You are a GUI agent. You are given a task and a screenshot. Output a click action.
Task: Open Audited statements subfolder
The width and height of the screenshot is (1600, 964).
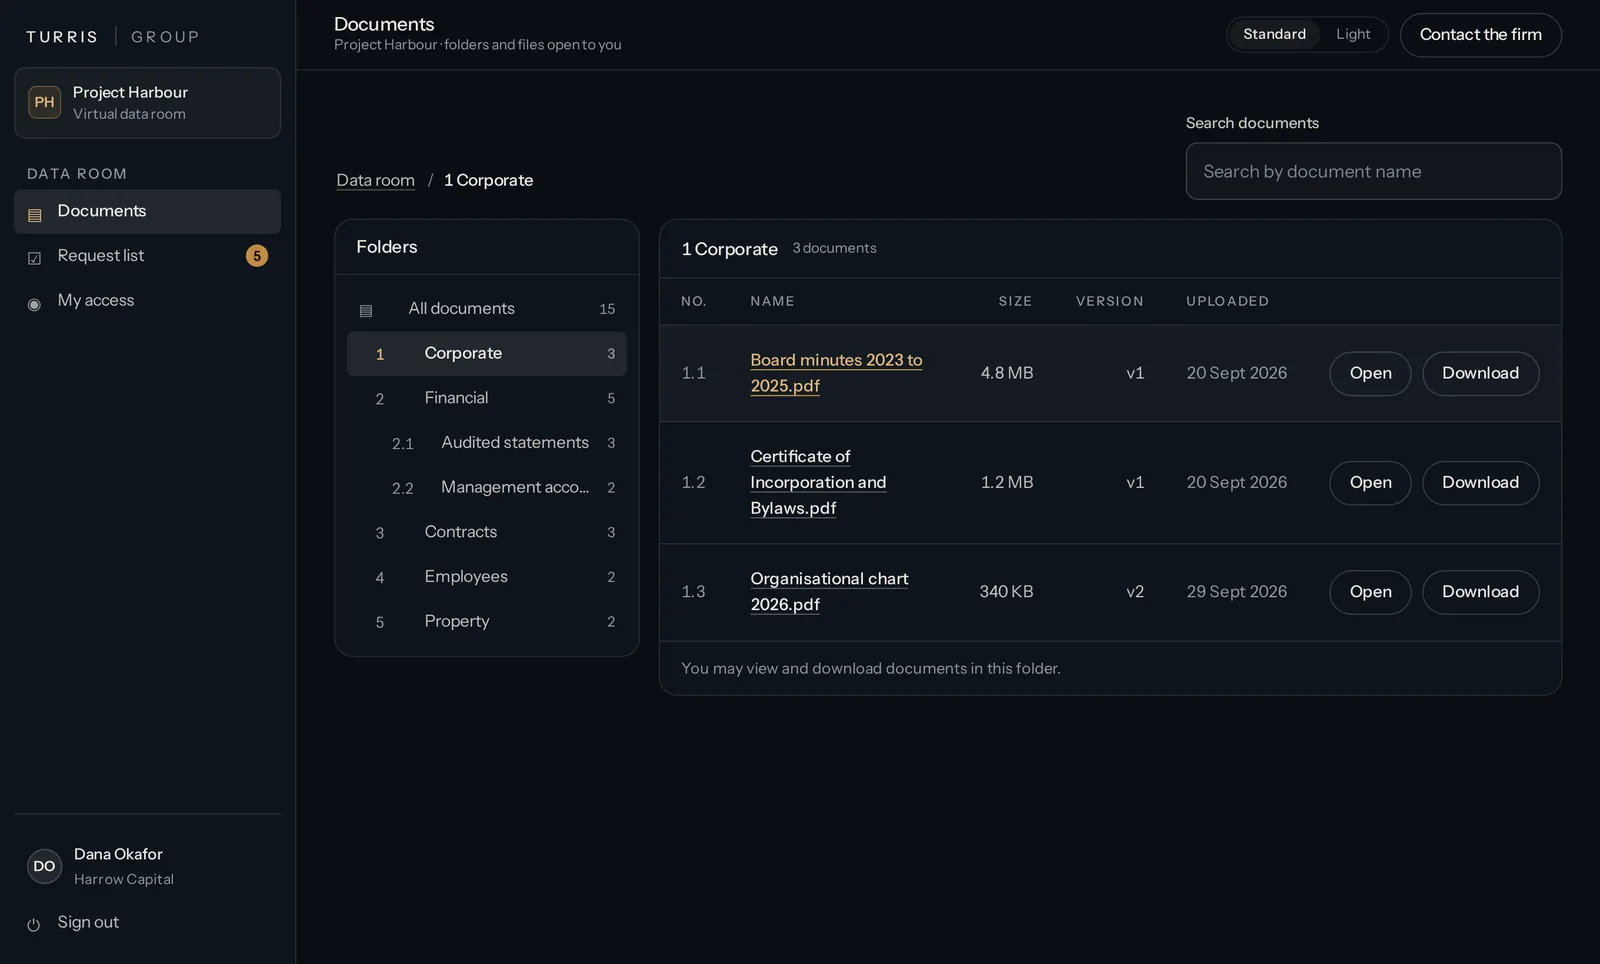tap(487, 443)
